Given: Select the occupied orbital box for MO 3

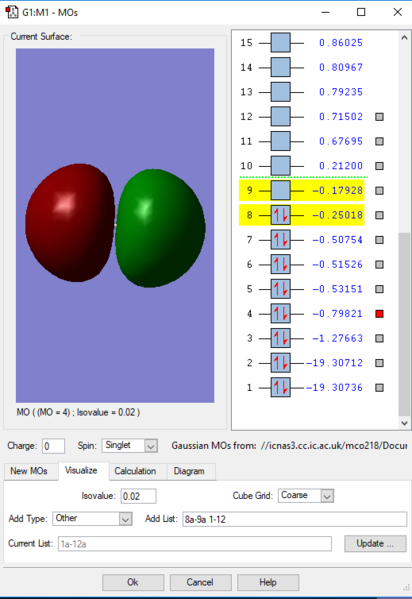Looking at the screenshot, I should pos(281,338).
